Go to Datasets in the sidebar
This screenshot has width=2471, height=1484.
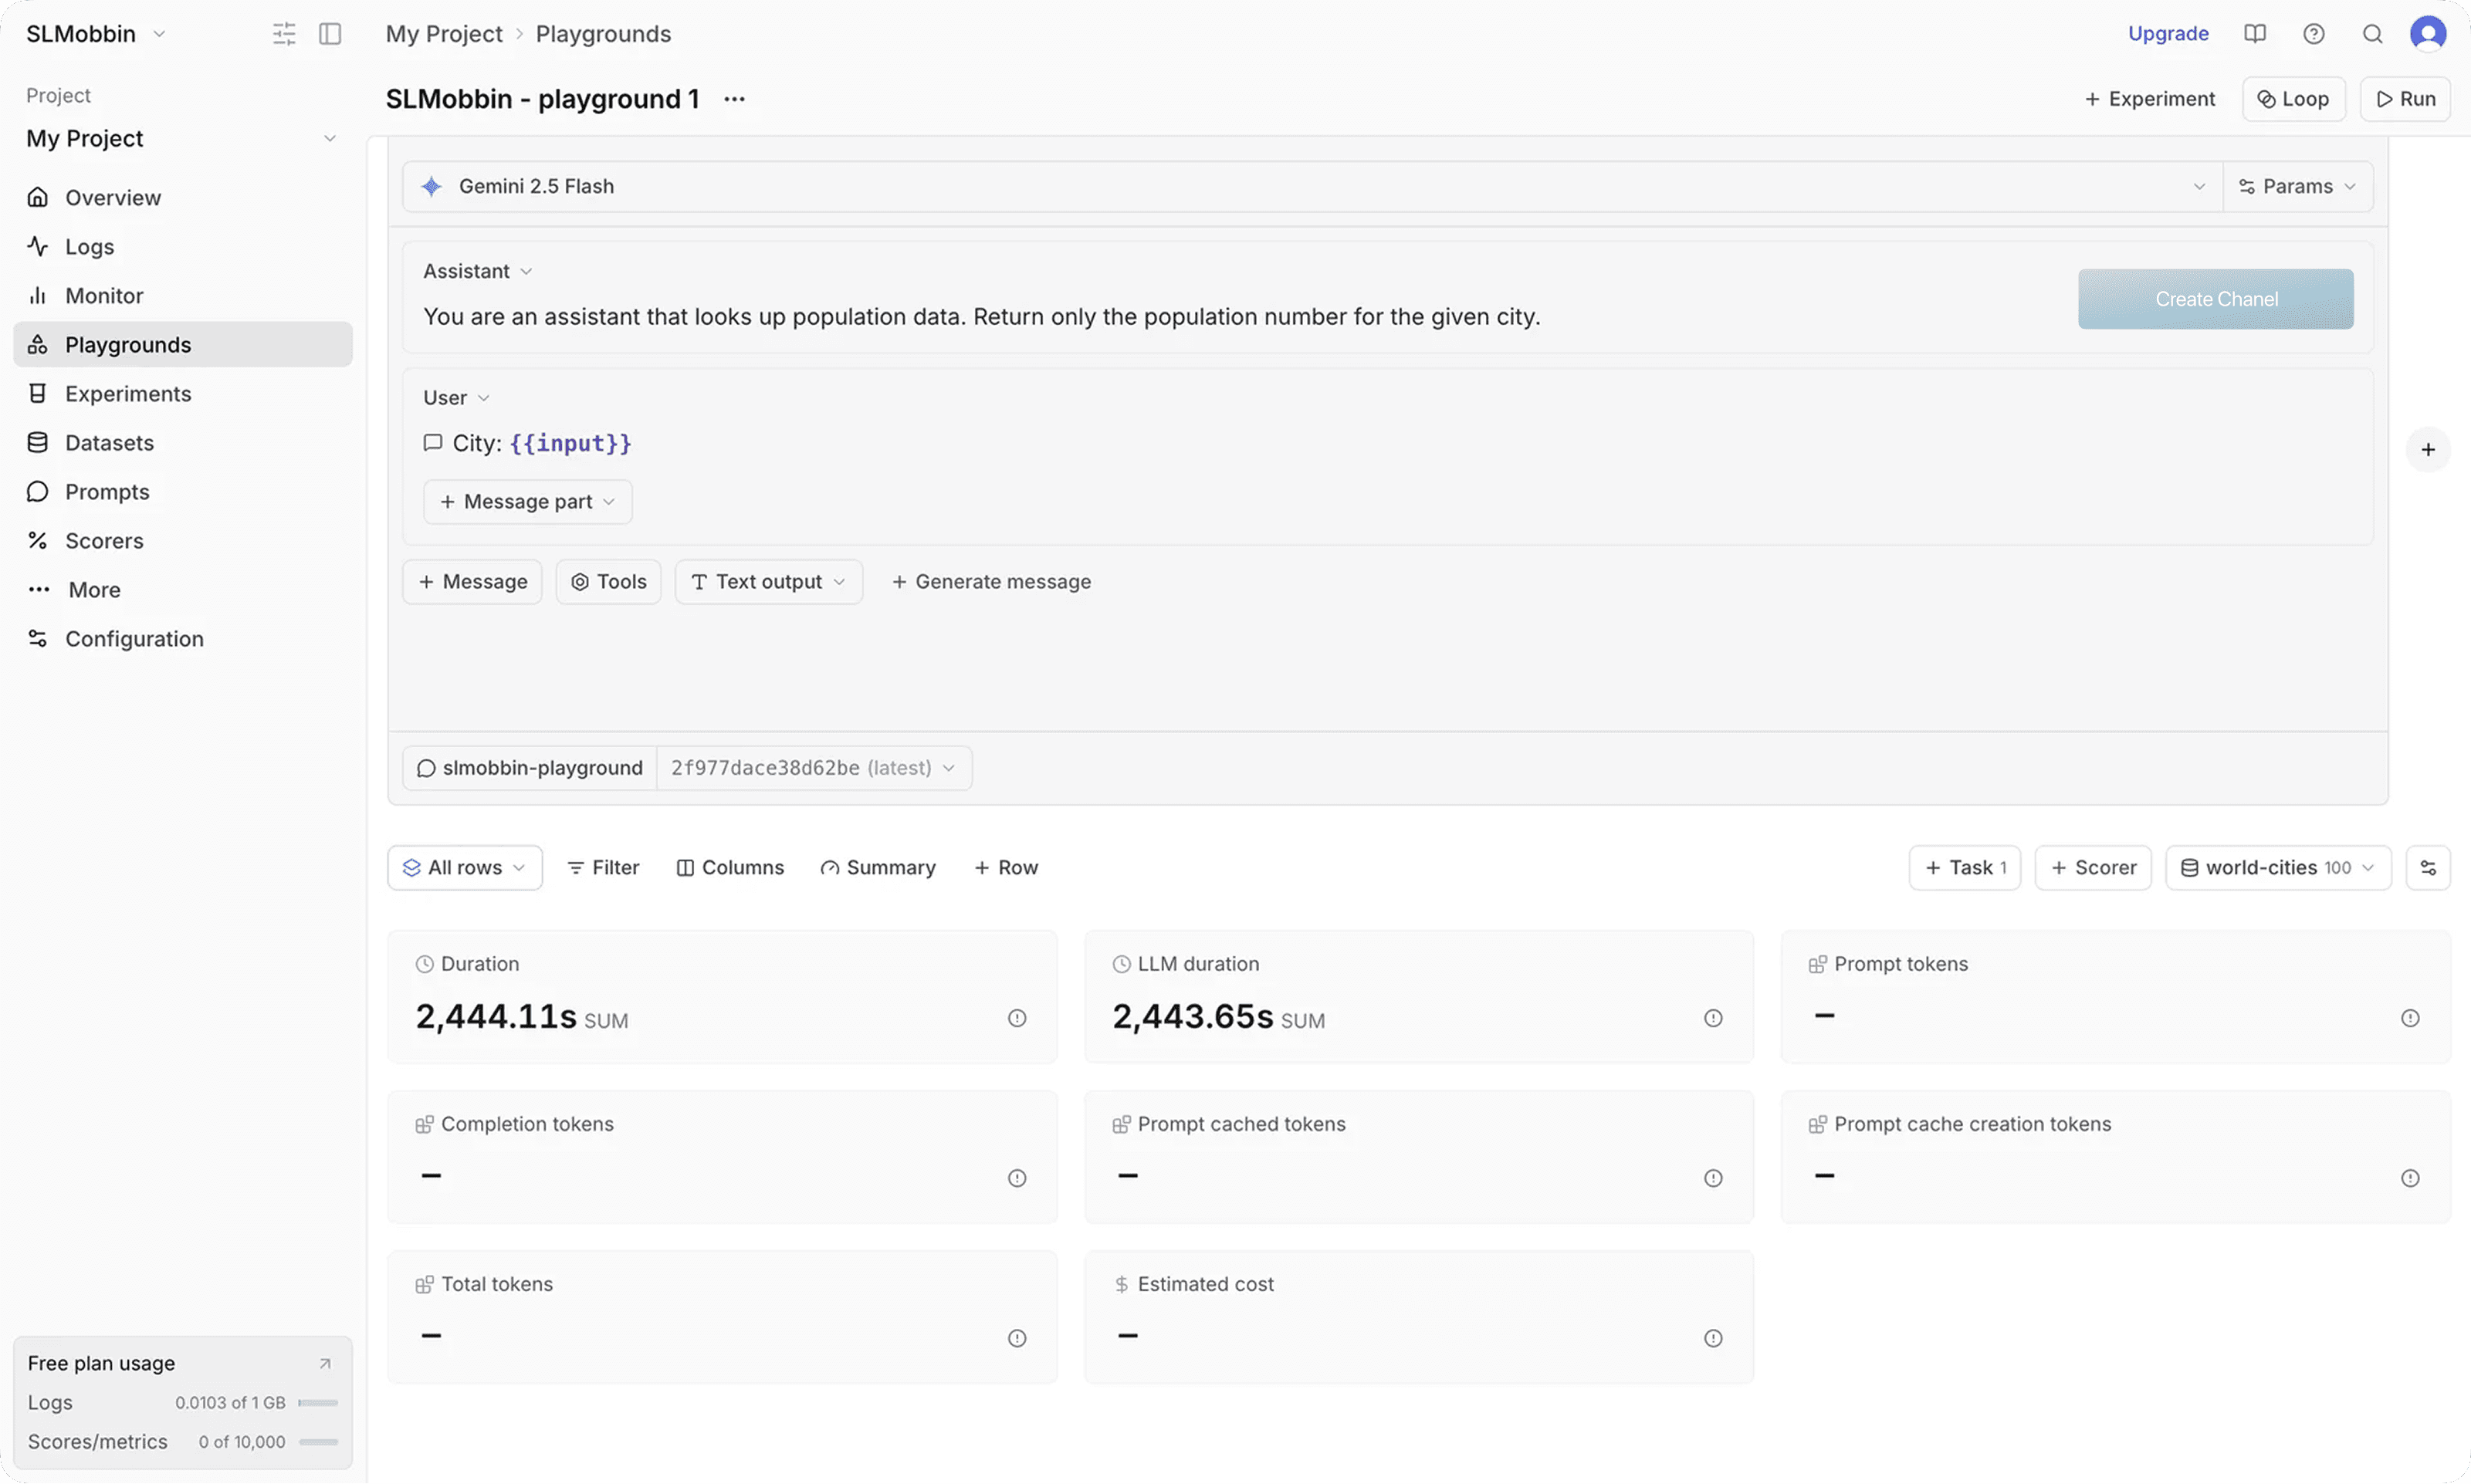[109, 443]
